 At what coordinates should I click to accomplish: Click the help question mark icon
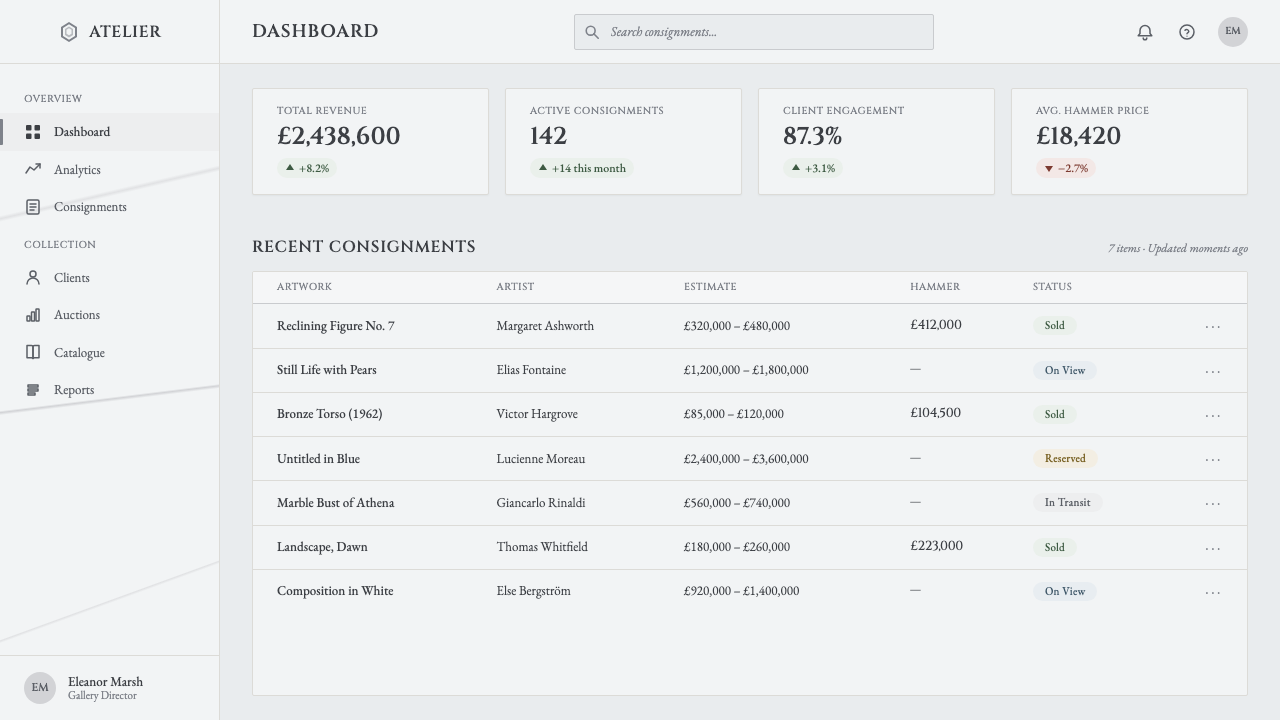[1187, 32]
